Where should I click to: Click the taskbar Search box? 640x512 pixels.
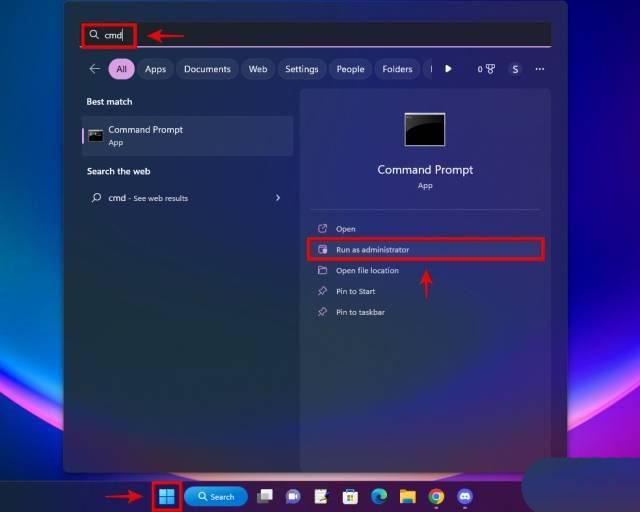click(x=216, y=496)
